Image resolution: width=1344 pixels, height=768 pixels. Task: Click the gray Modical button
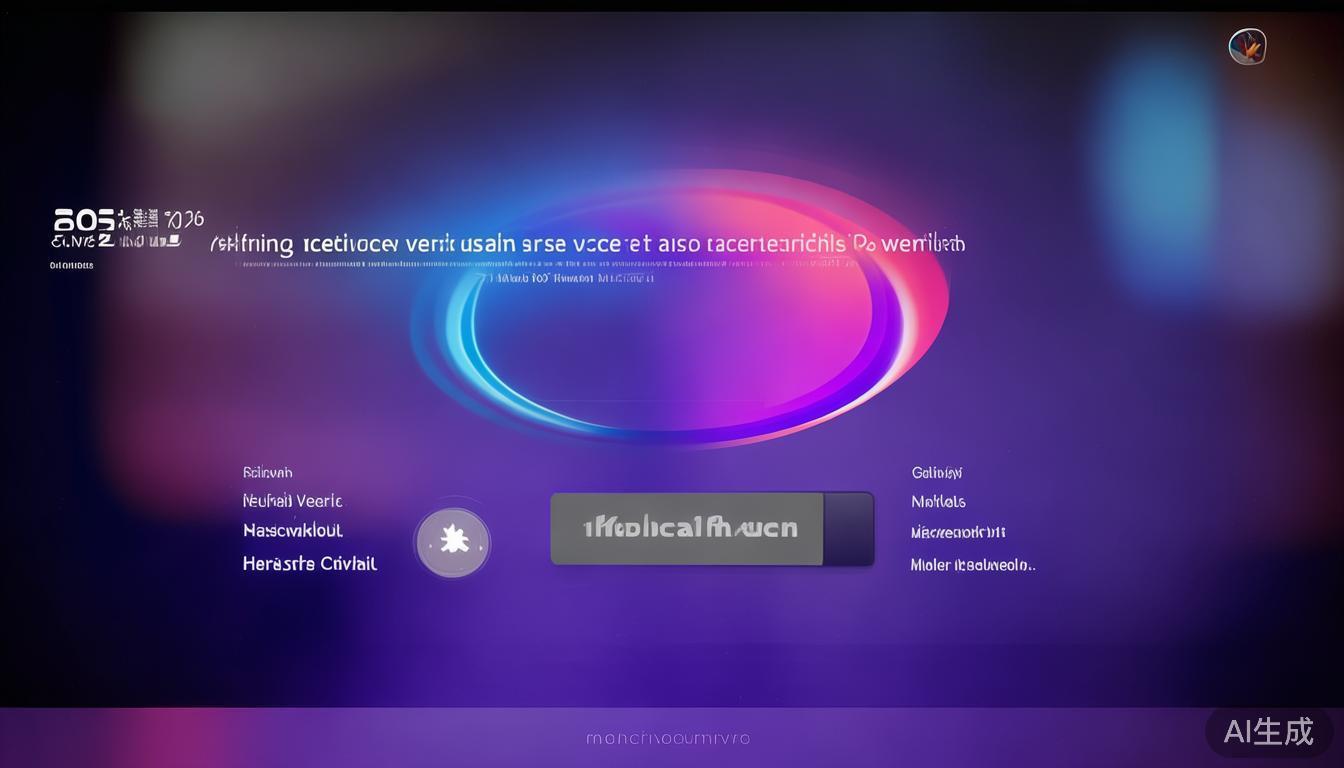point(690,527)
